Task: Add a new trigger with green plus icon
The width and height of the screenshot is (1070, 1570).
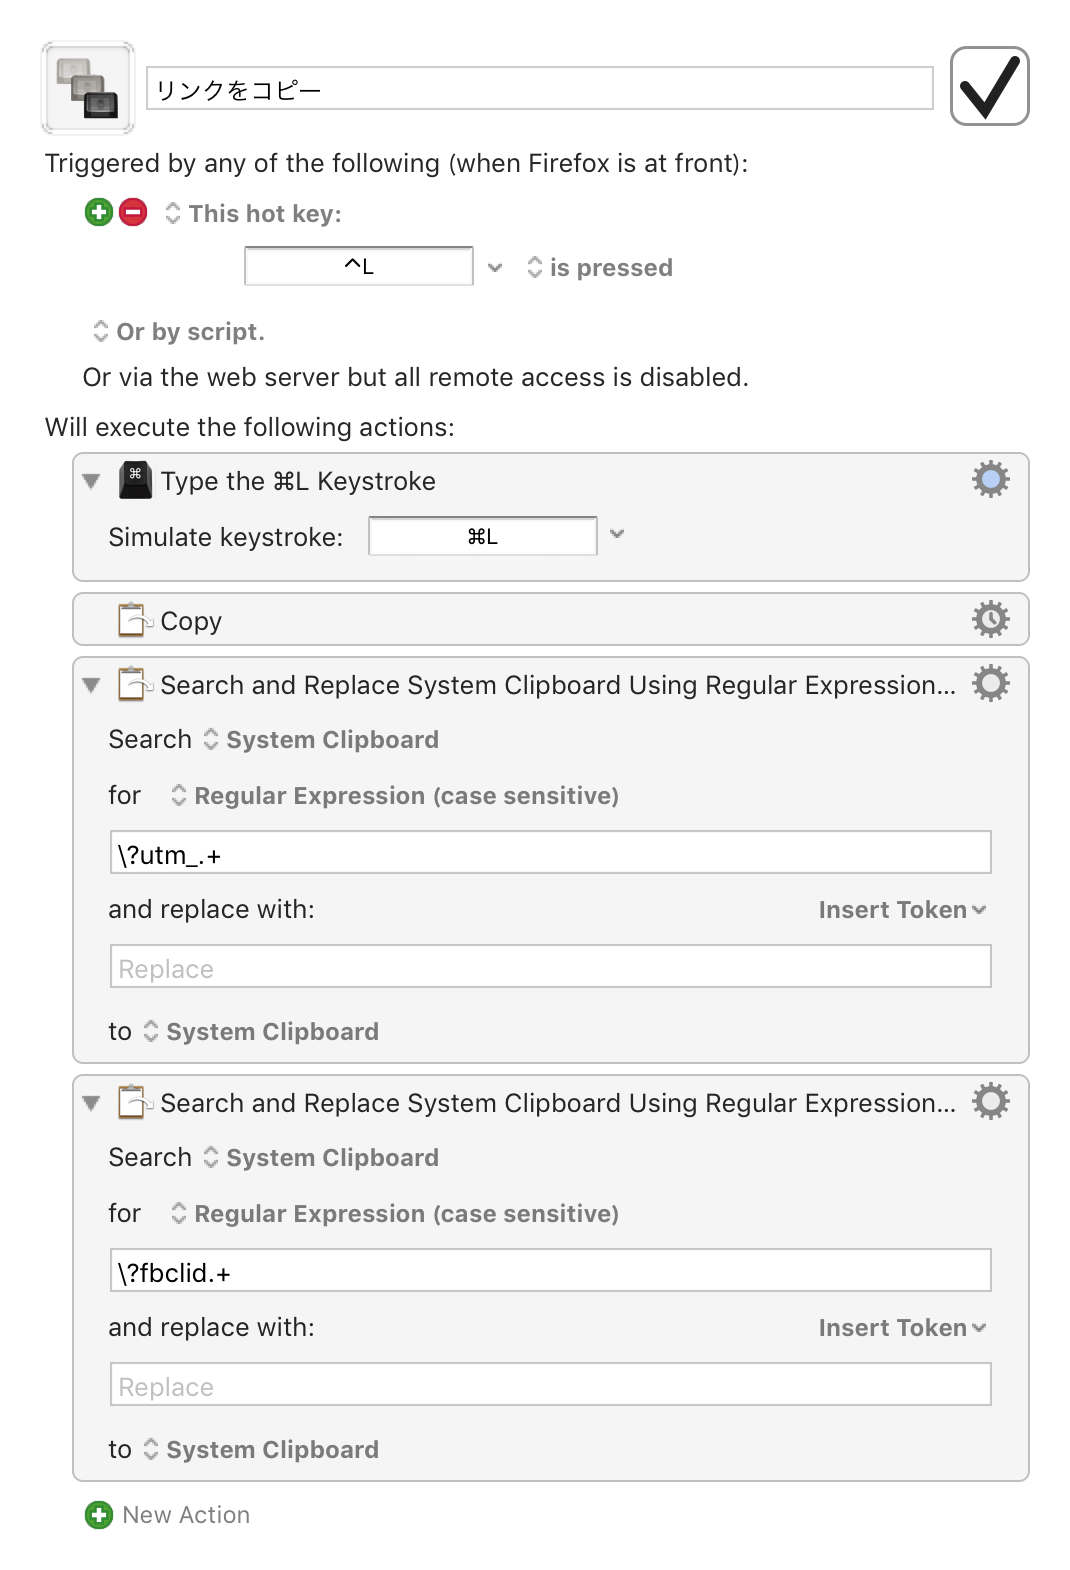Action: [99, 212]
